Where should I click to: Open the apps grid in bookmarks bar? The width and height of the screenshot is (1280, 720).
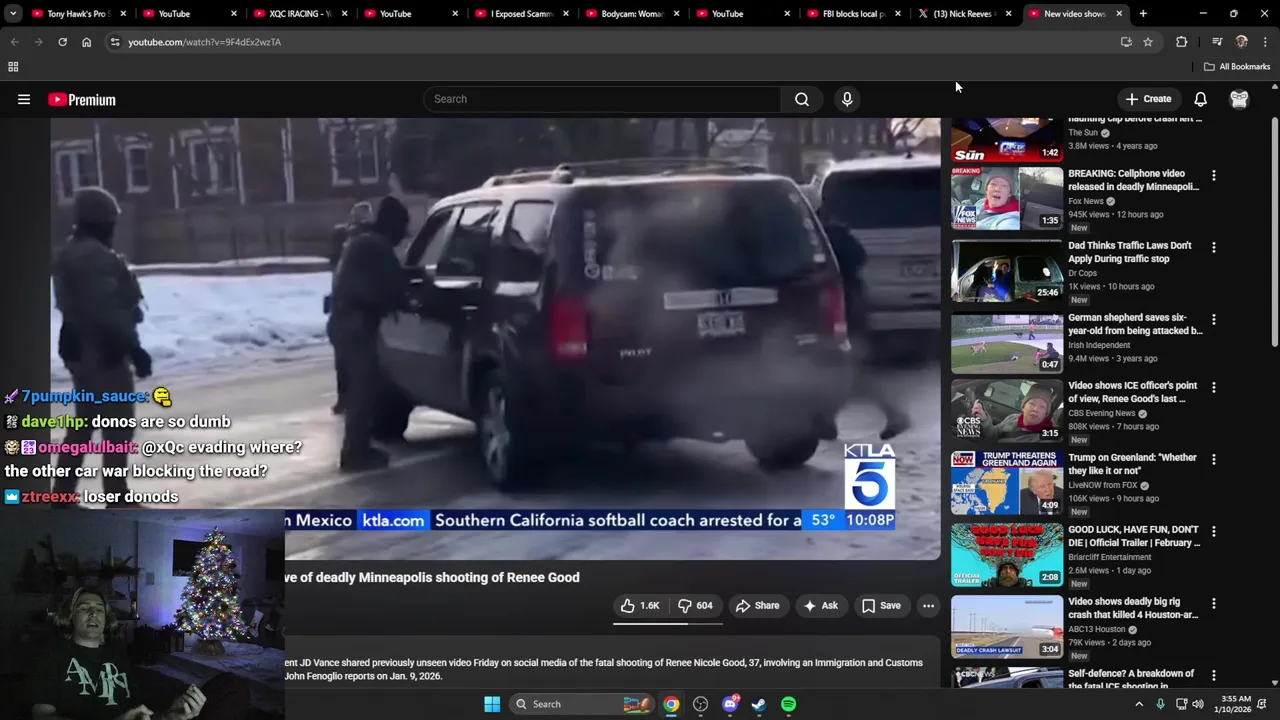[x=13, y=67]
